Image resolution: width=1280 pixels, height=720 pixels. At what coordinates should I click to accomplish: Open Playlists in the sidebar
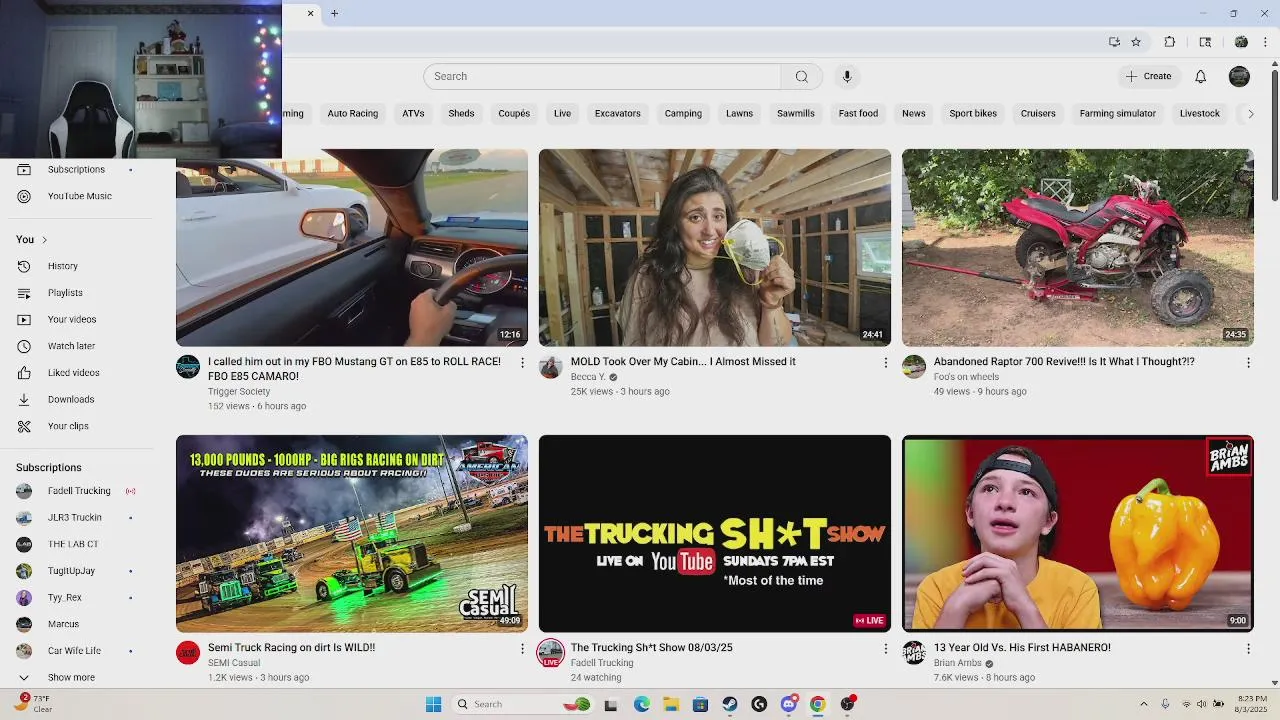click(65, 293)
